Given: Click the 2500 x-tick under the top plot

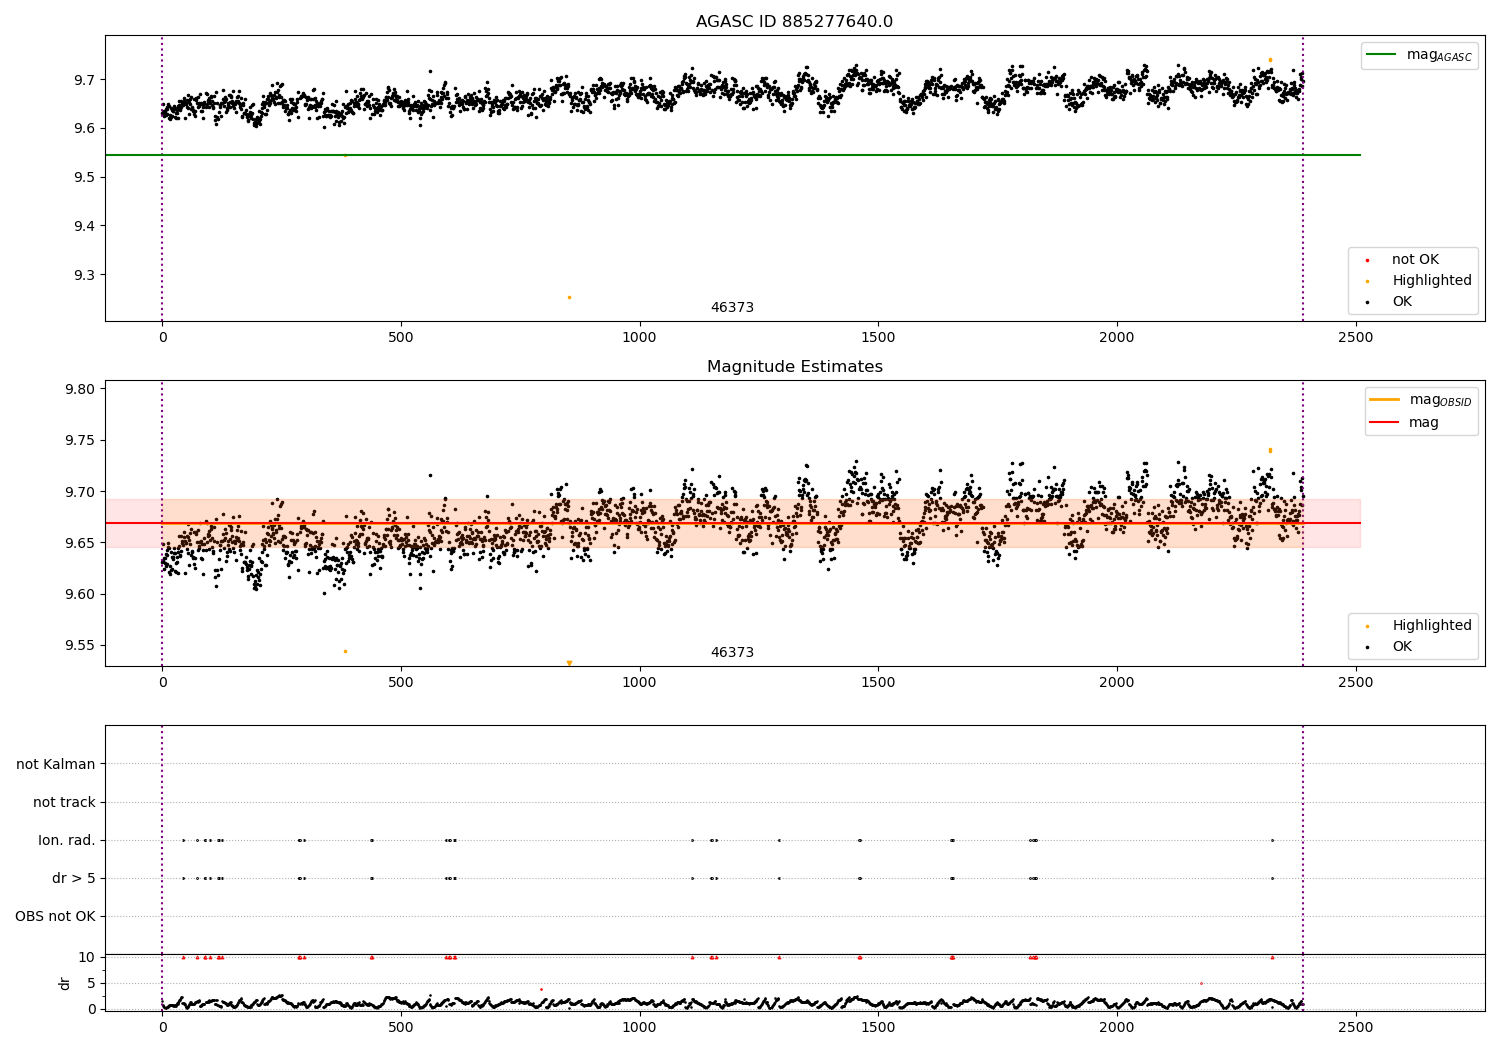Looking at the screenshot, I should pos(1355,337).
